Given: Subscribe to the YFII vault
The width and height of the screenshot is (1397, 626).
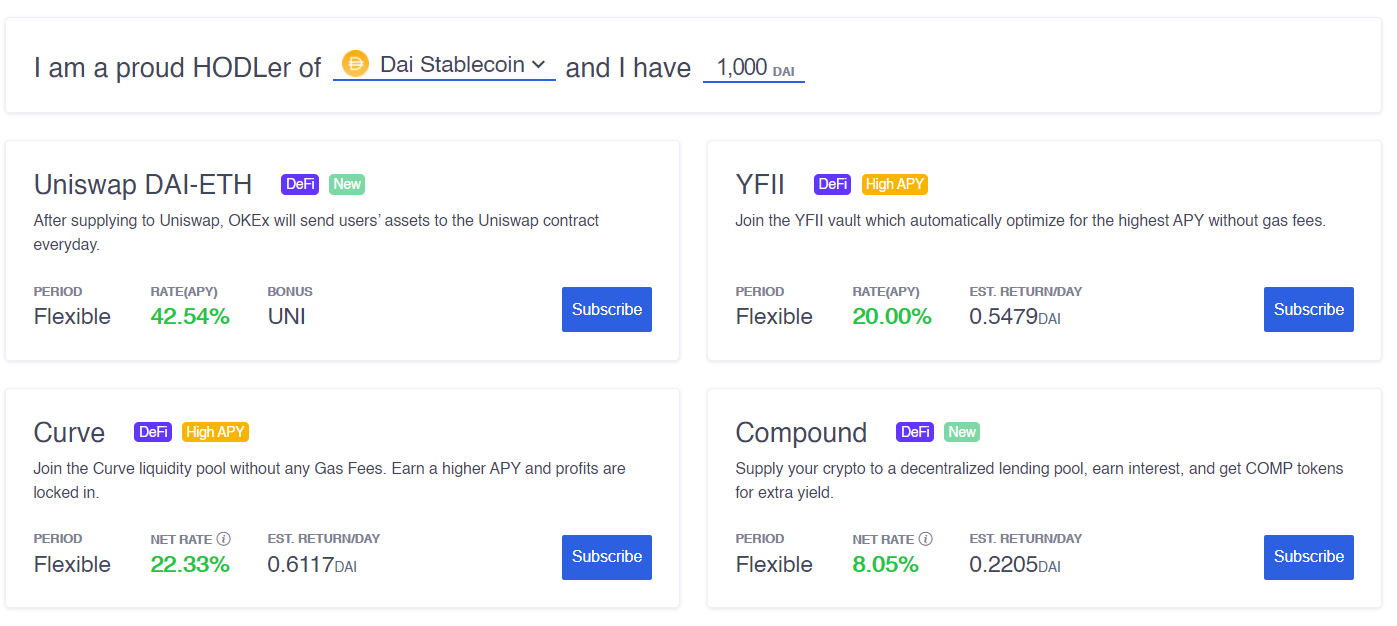Looking at the screenshot, I should pos(1308,309).
